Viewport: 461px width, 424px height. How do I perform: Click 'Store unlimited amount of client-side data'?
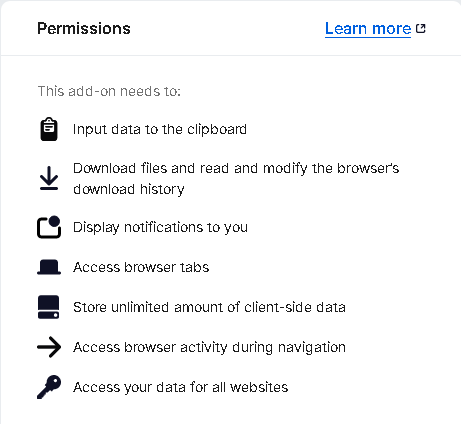209,307
